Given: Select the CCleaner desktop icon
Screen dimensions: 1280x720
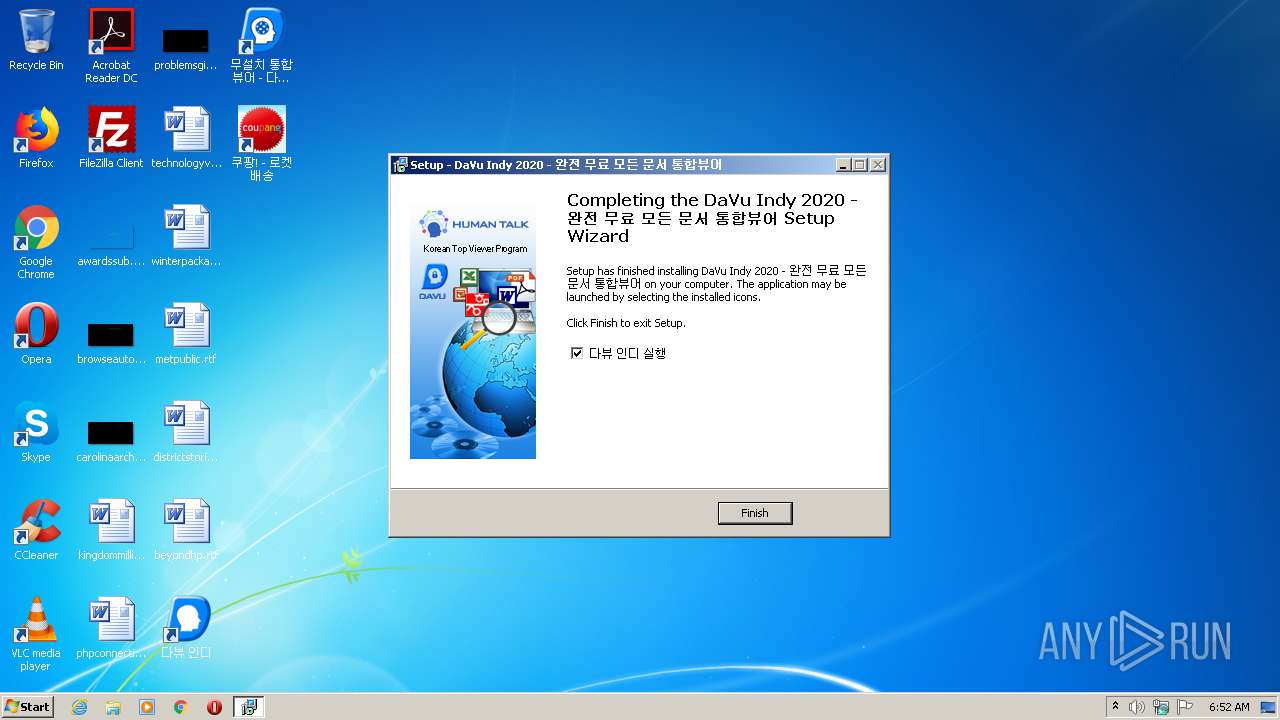Looking at the screenshot, I should click(x=36, y=530).
